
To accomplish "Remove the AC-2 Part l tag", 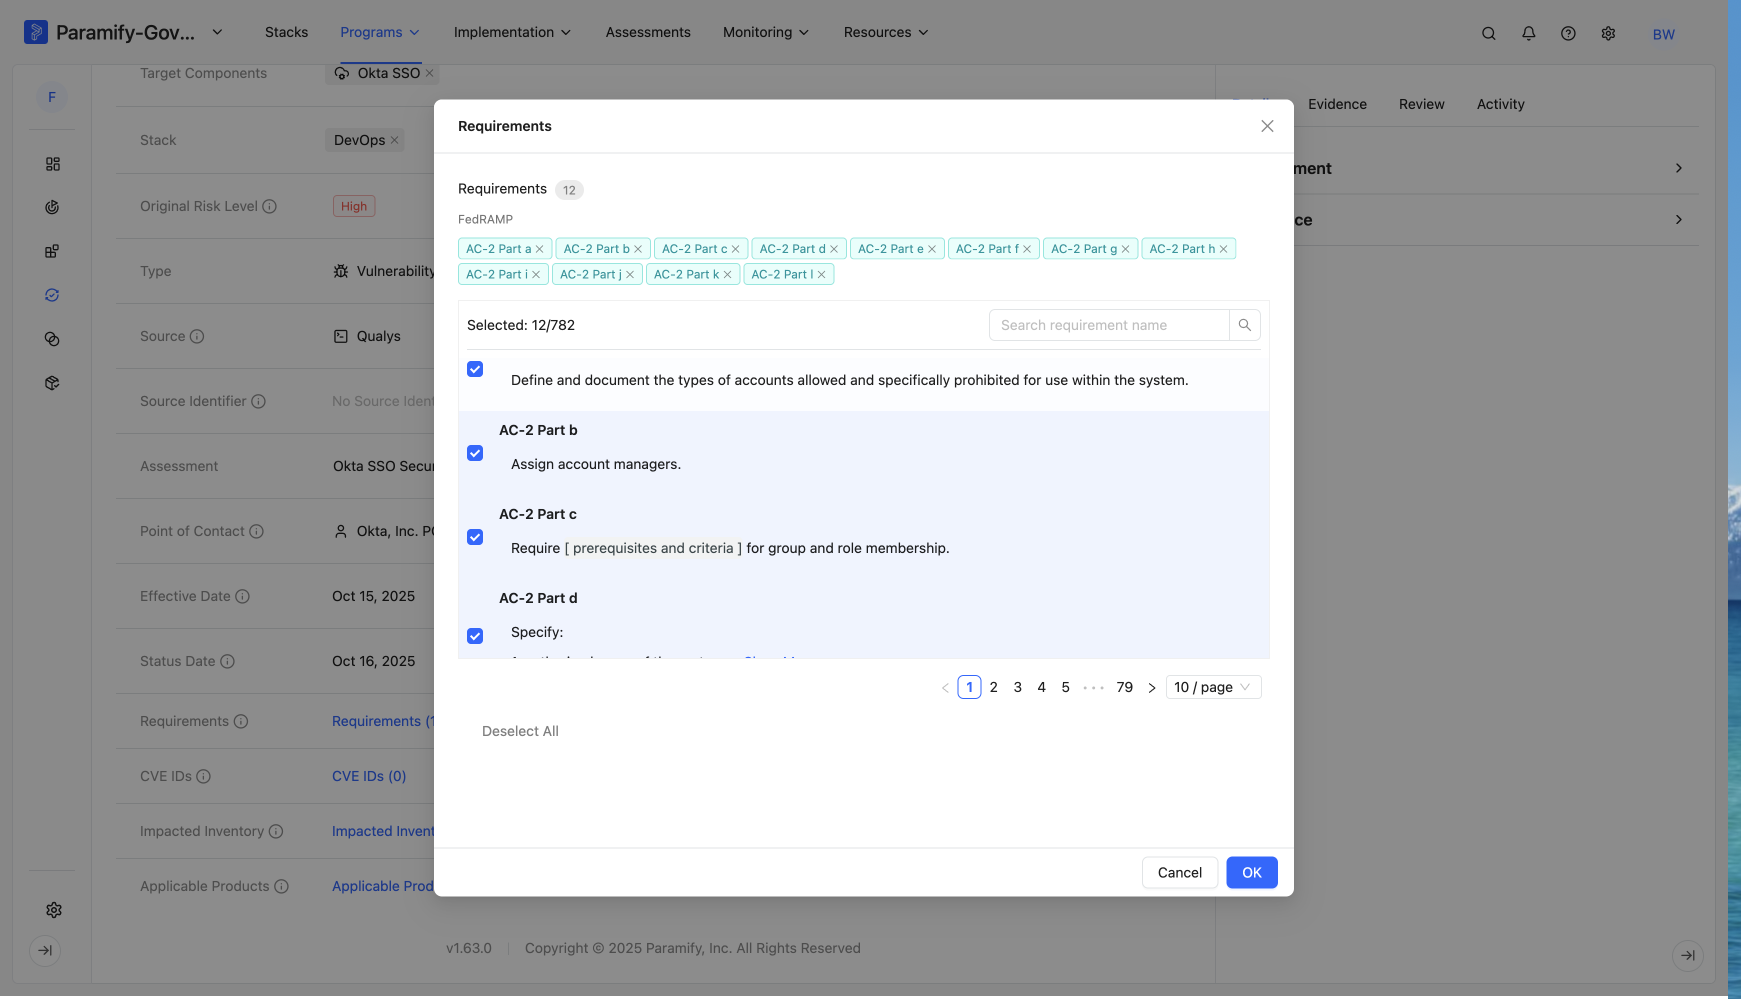I will (822, 275).
